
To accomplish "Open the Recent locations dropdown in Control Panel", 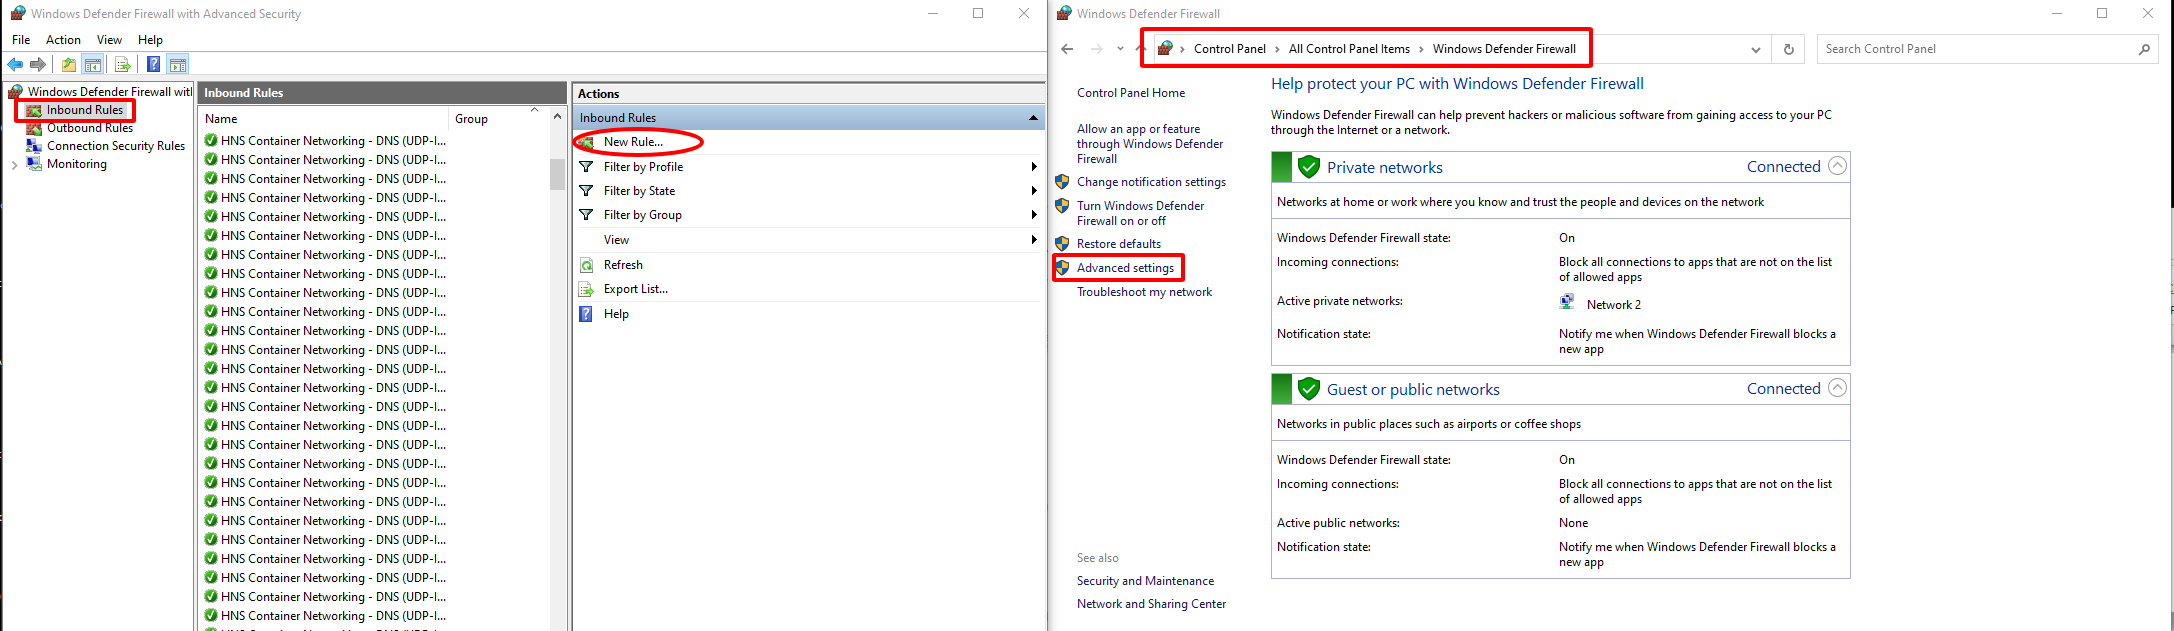I will tap(1120, 49).
